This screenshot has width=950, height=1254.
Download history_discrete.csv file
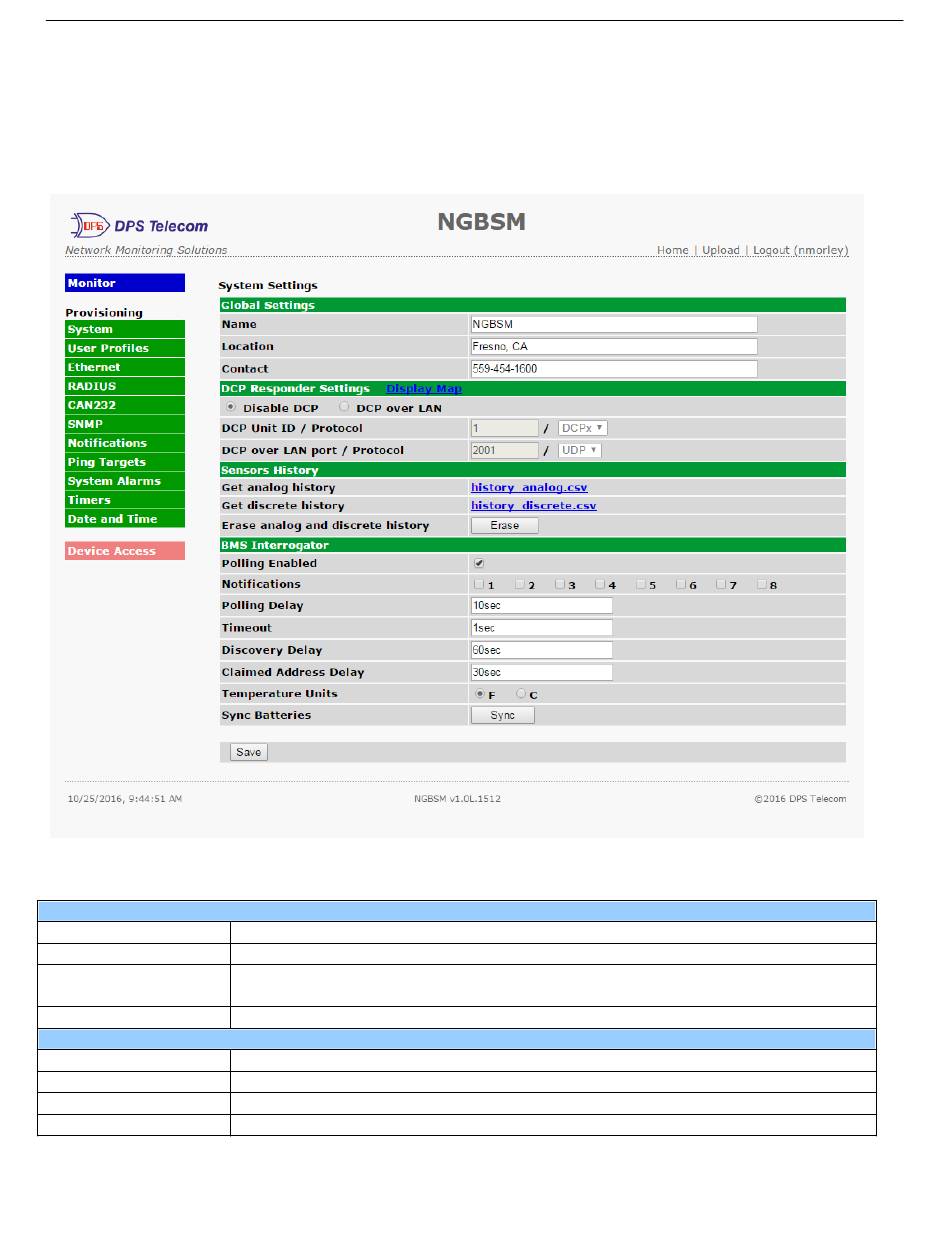(533, 506)
